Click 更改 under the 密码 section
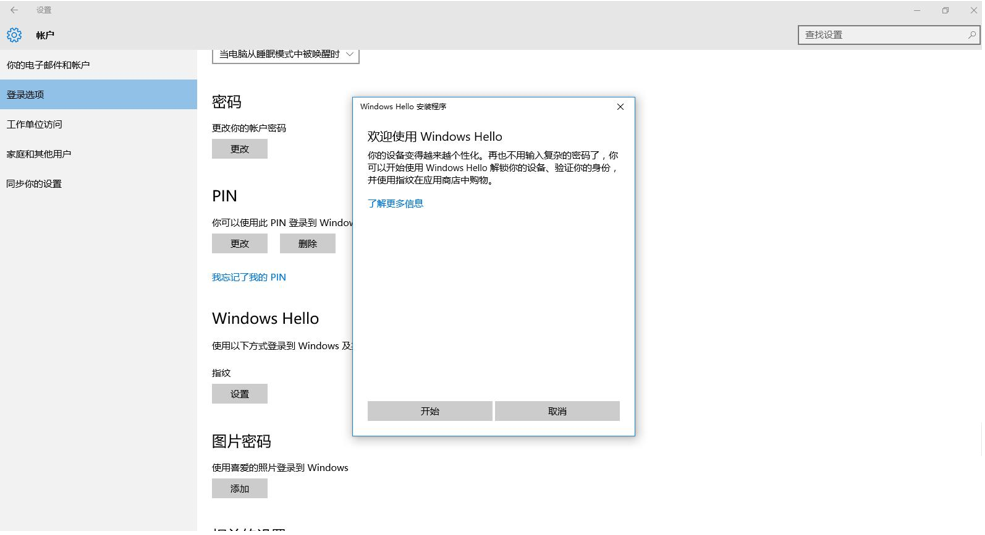This screenshot has width=985, height=535. coord(239,149)
